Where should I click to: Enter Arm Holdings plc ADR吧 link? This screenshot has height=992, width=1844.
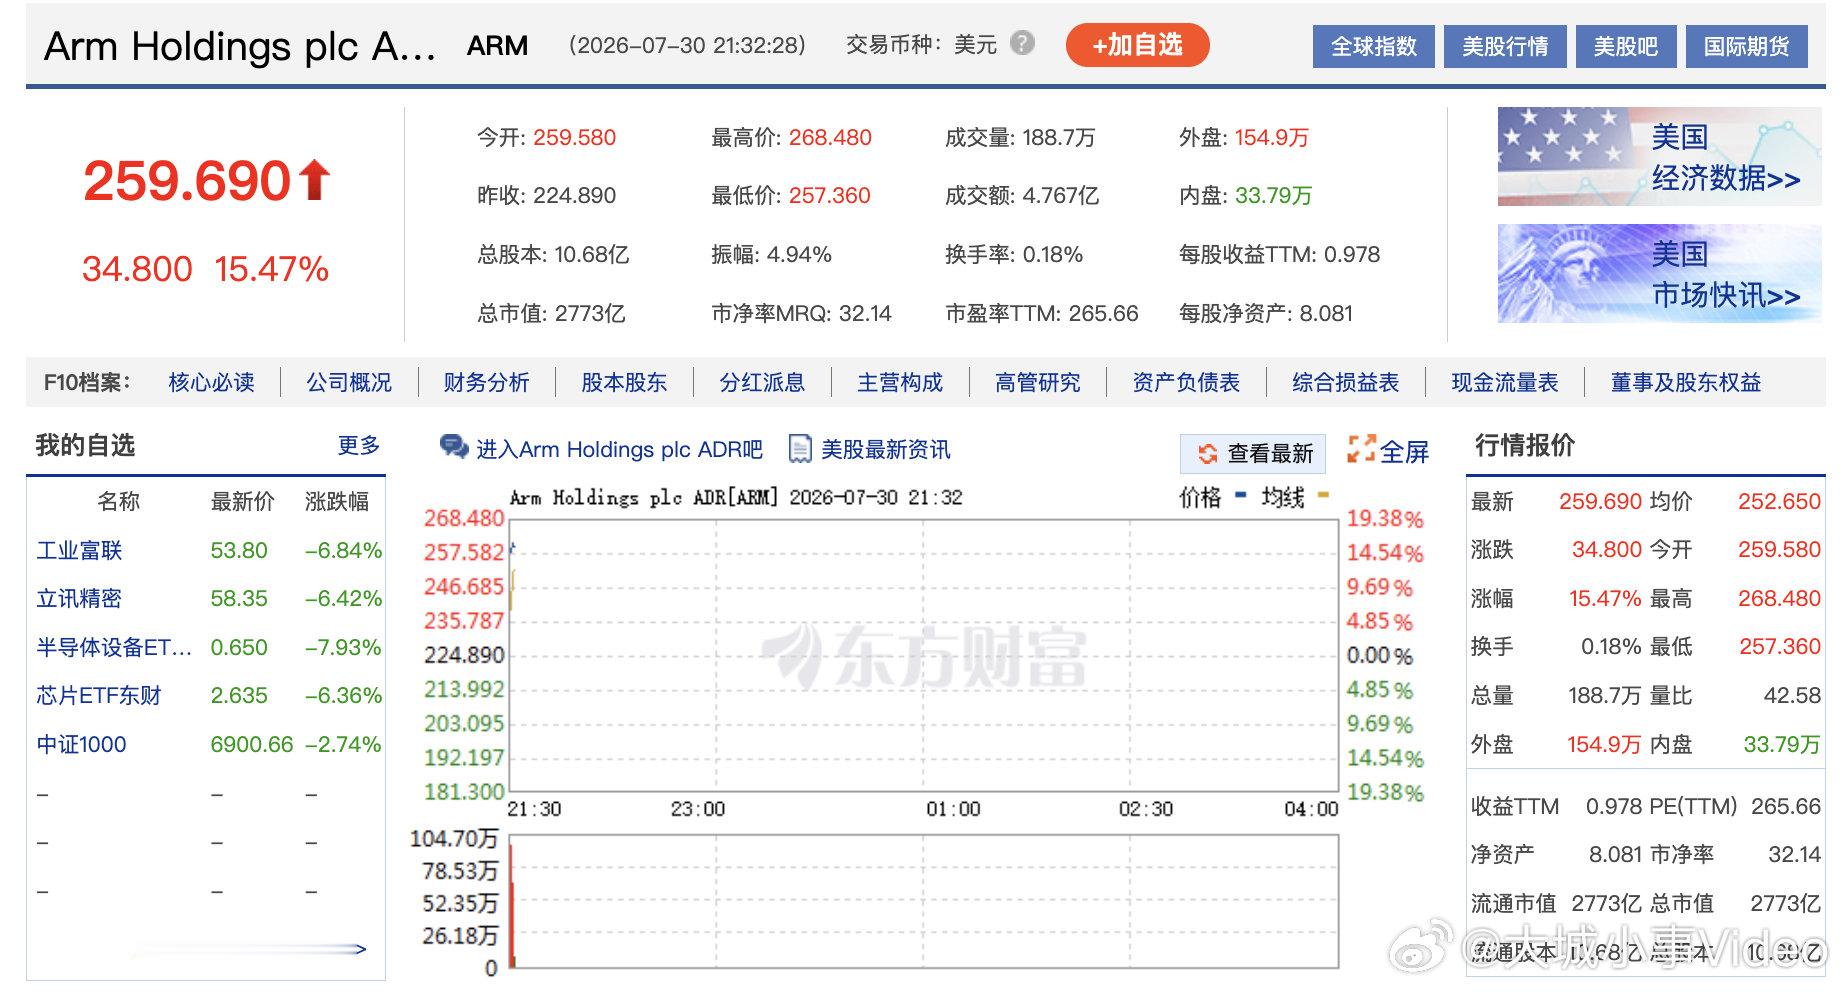(x=619, y=449)
